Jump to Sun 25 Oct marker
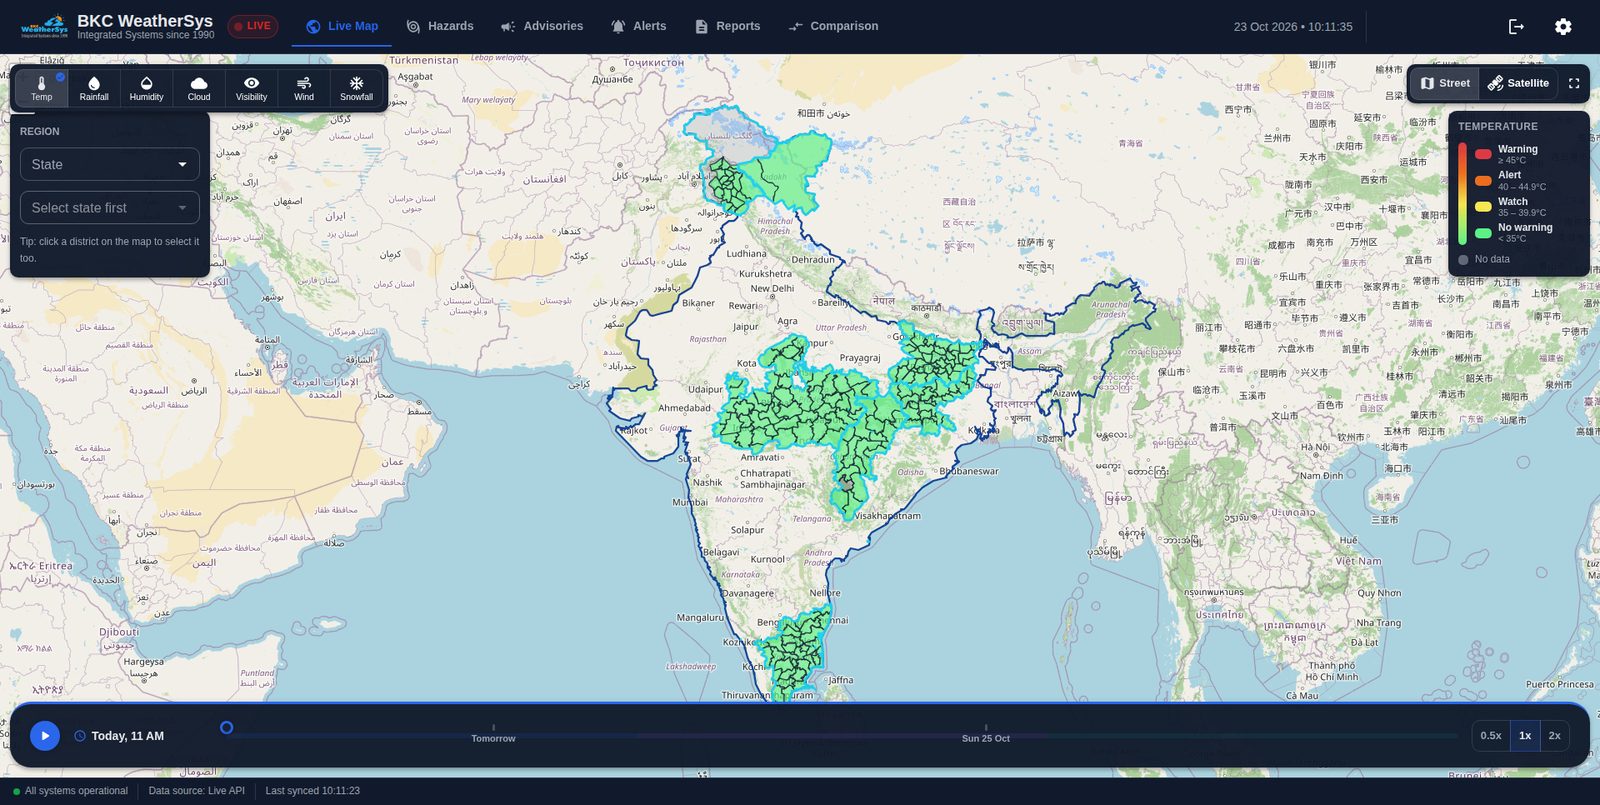This screenshot has width=1600, height=805. pyautogui.click(x=986, y=738)
